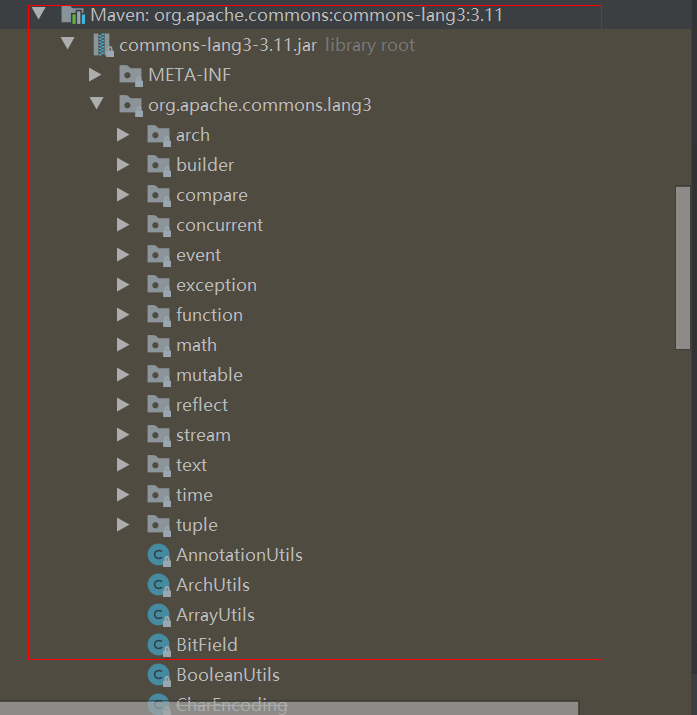The height and width of the screenshot is (715, 697).
Task: Expand the tuple package
Action: [x=123, y=525]
